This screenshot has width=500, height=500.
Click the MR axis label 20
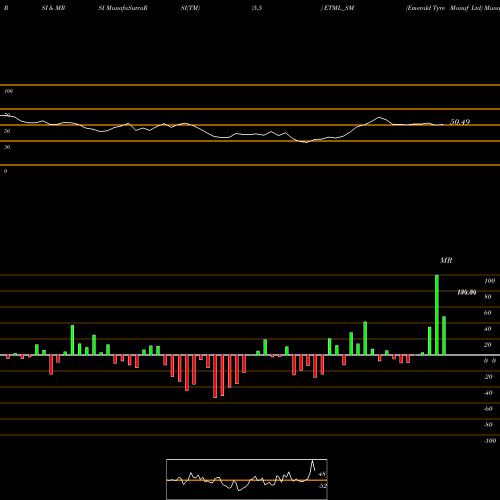(x=488, y=345)
